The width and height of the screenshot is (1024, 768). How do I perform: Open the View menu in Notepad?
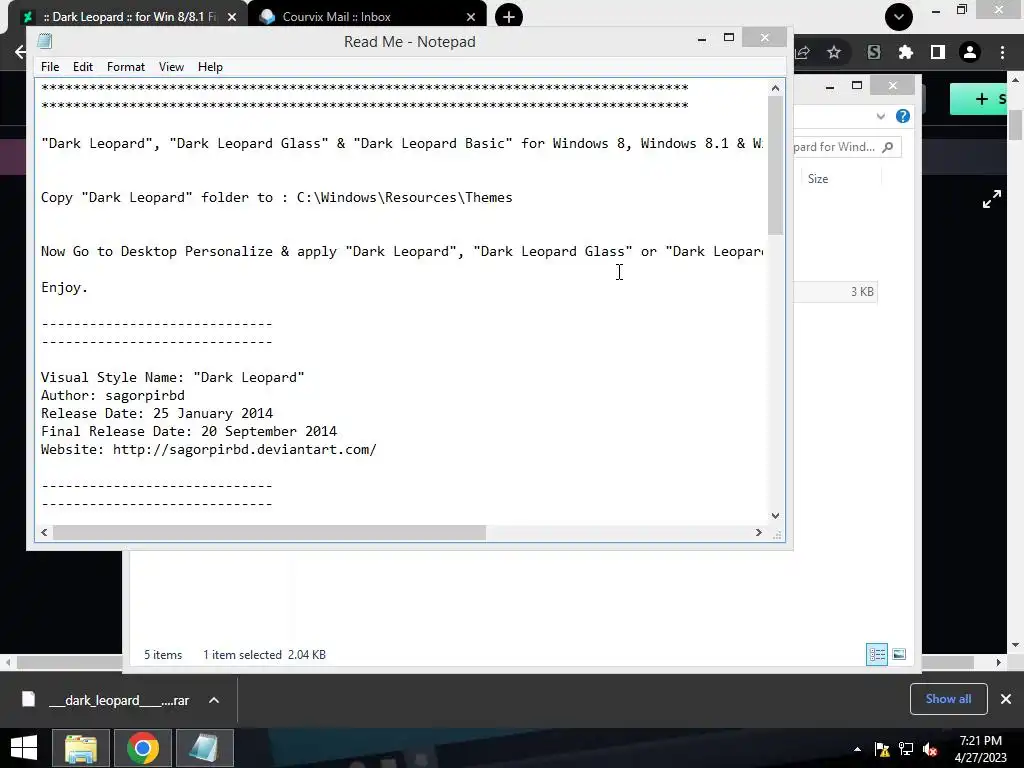(171, 67)
